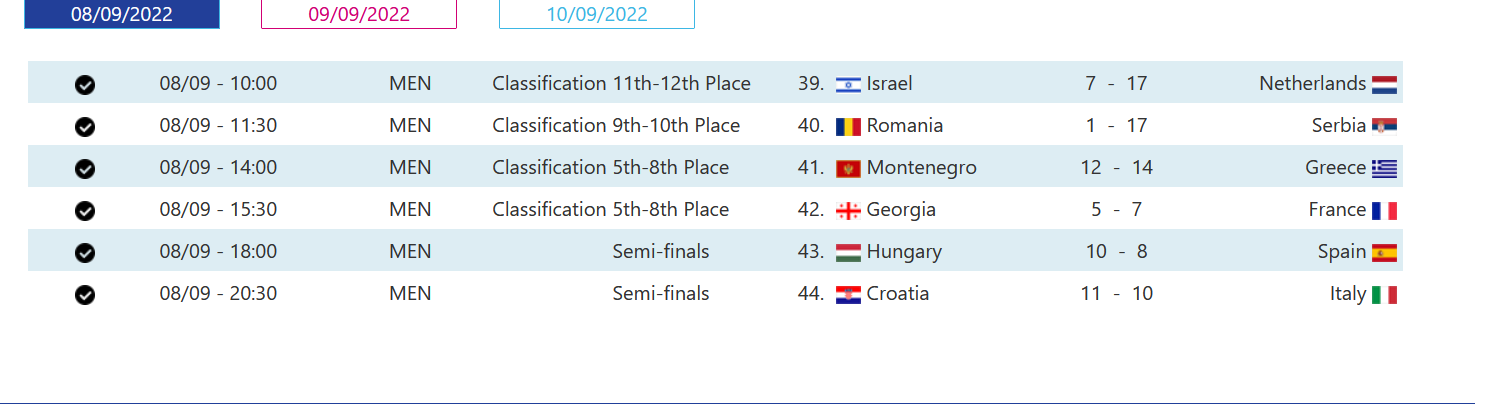Click the Spain flag icon

coord(1384,252)
